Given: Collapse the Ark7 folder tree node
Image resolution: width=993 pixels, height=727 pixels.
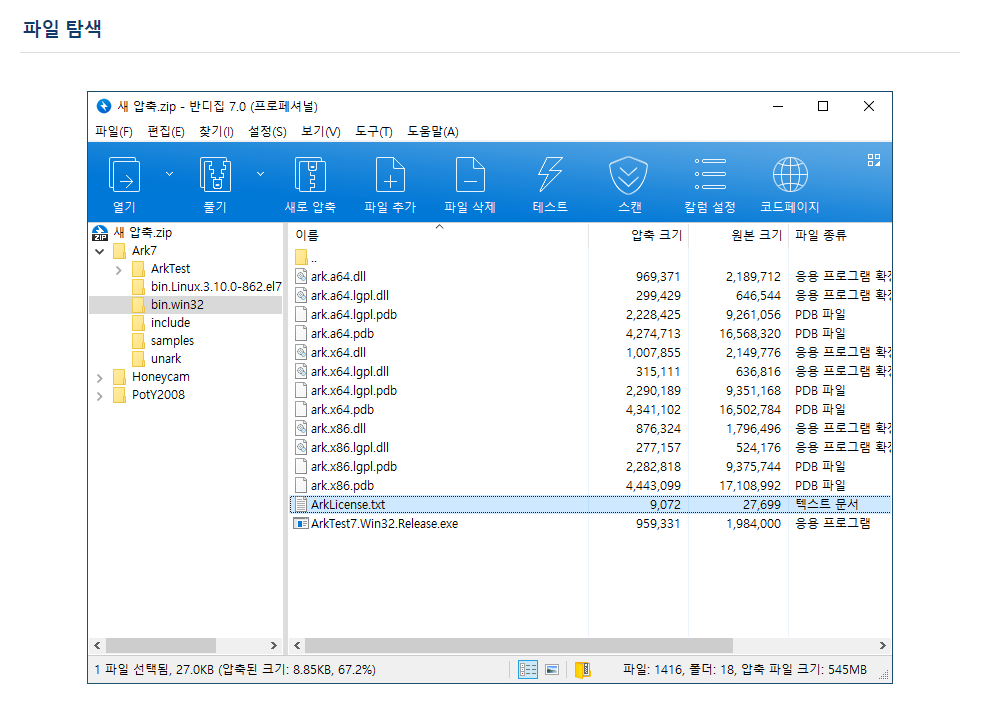Looking at the screenshot, I should (97, 252).
